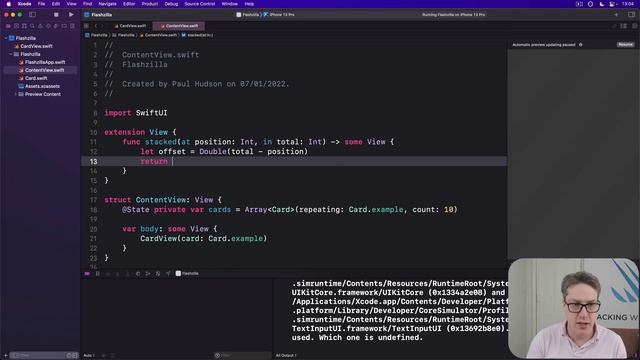
Task: Select the ContentView.swift editor tab
Action: point(179,26)
